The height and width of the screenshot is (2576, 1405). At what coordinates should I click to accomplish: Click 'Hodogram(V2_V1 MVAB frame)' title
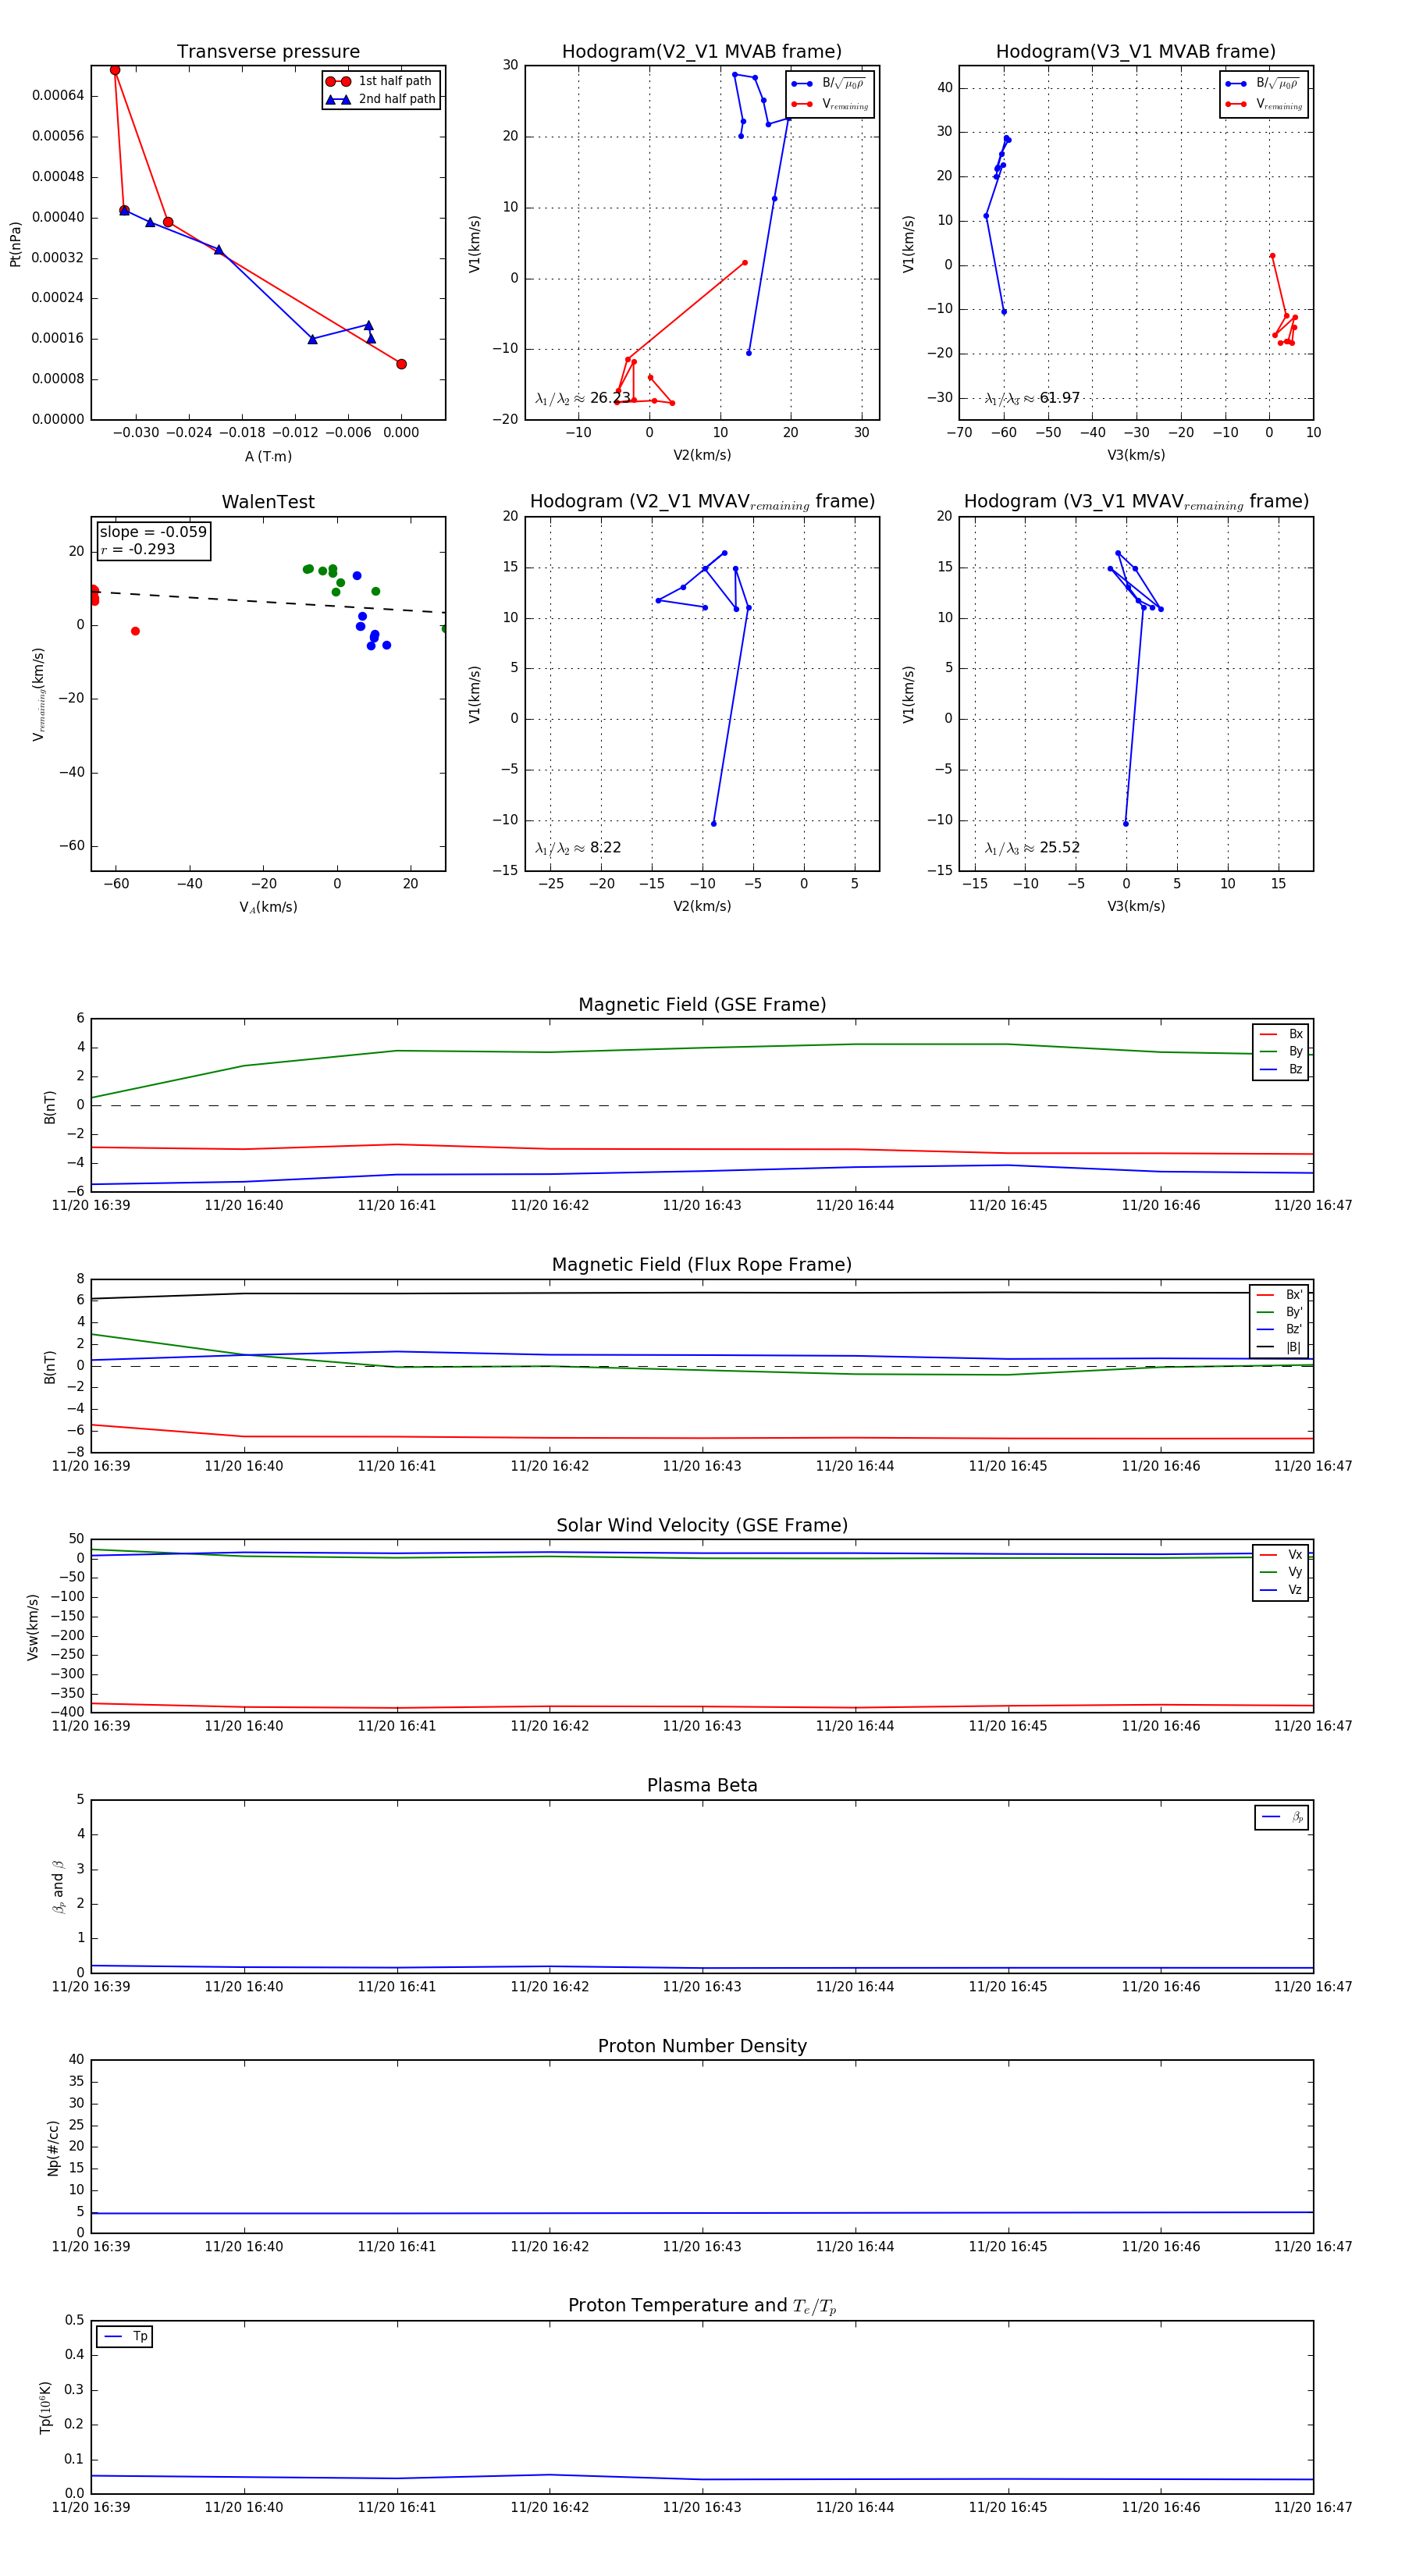point(702,52)
